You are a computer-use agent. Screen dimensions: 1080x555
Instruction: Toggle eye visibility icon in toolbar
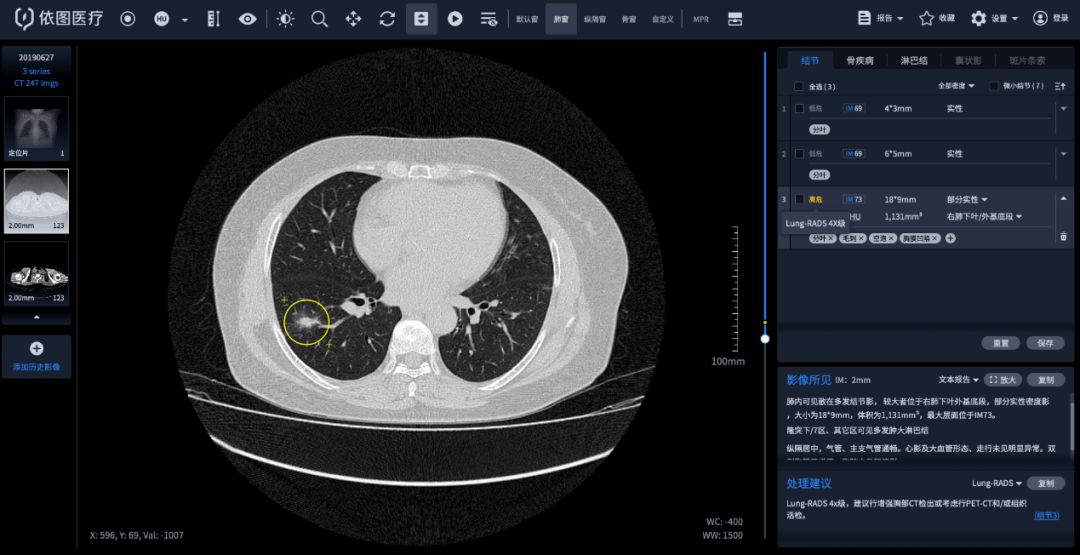pos(247,19)
